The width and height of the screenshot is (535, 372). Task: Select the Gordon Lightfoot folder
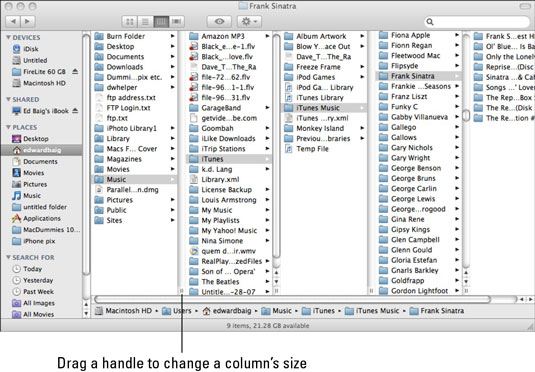(419, 291)
